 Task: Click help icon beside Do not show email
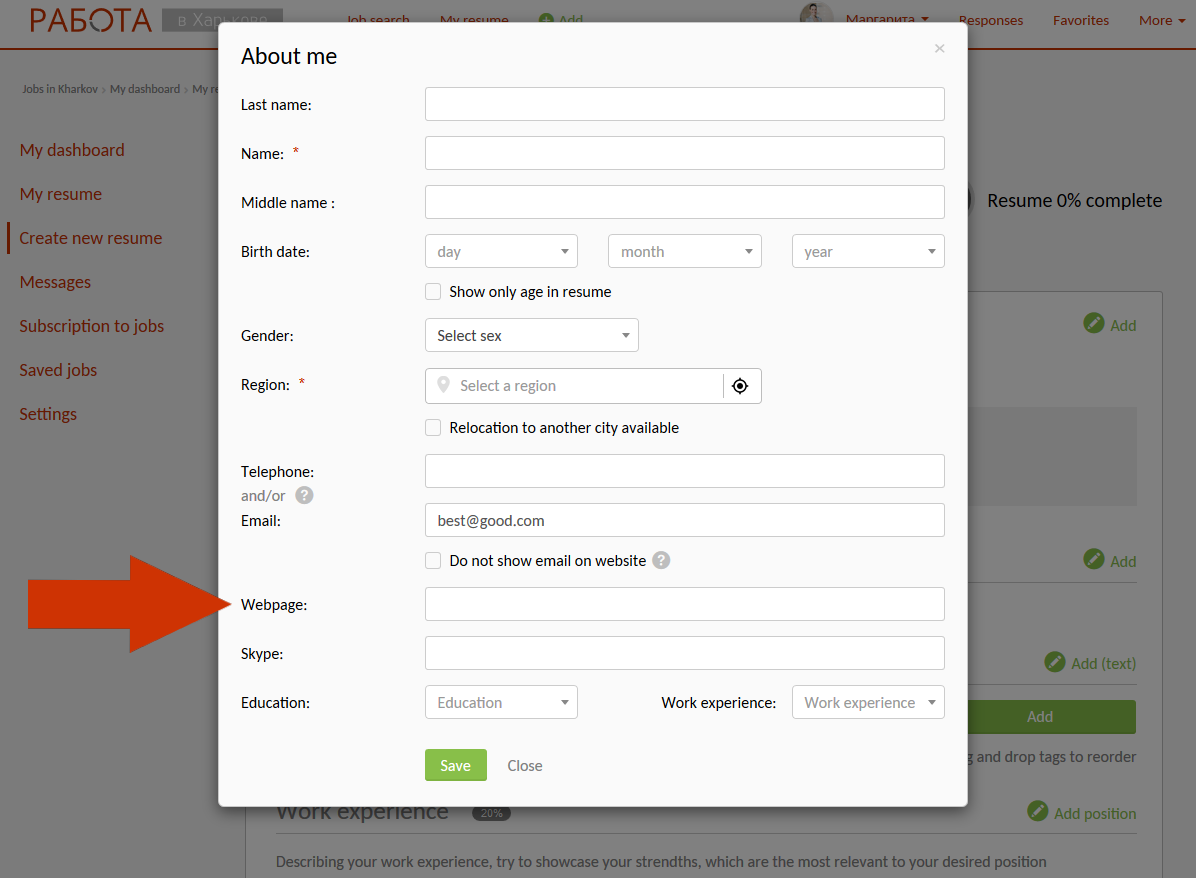click(x=661, y=561)
